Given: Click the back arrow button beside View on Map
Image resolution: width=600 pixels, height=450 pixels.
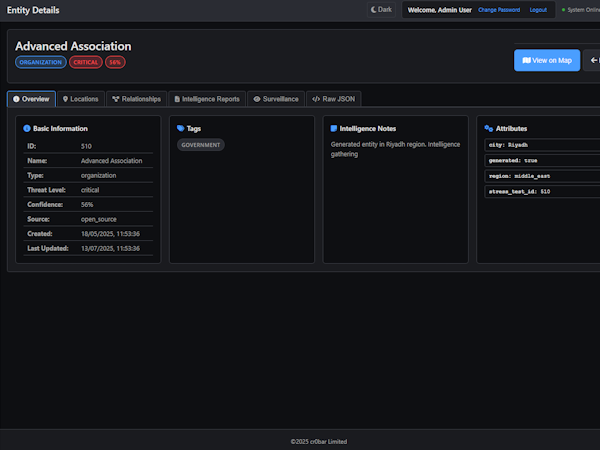Looking at the screenshot, I should [594, 60].
